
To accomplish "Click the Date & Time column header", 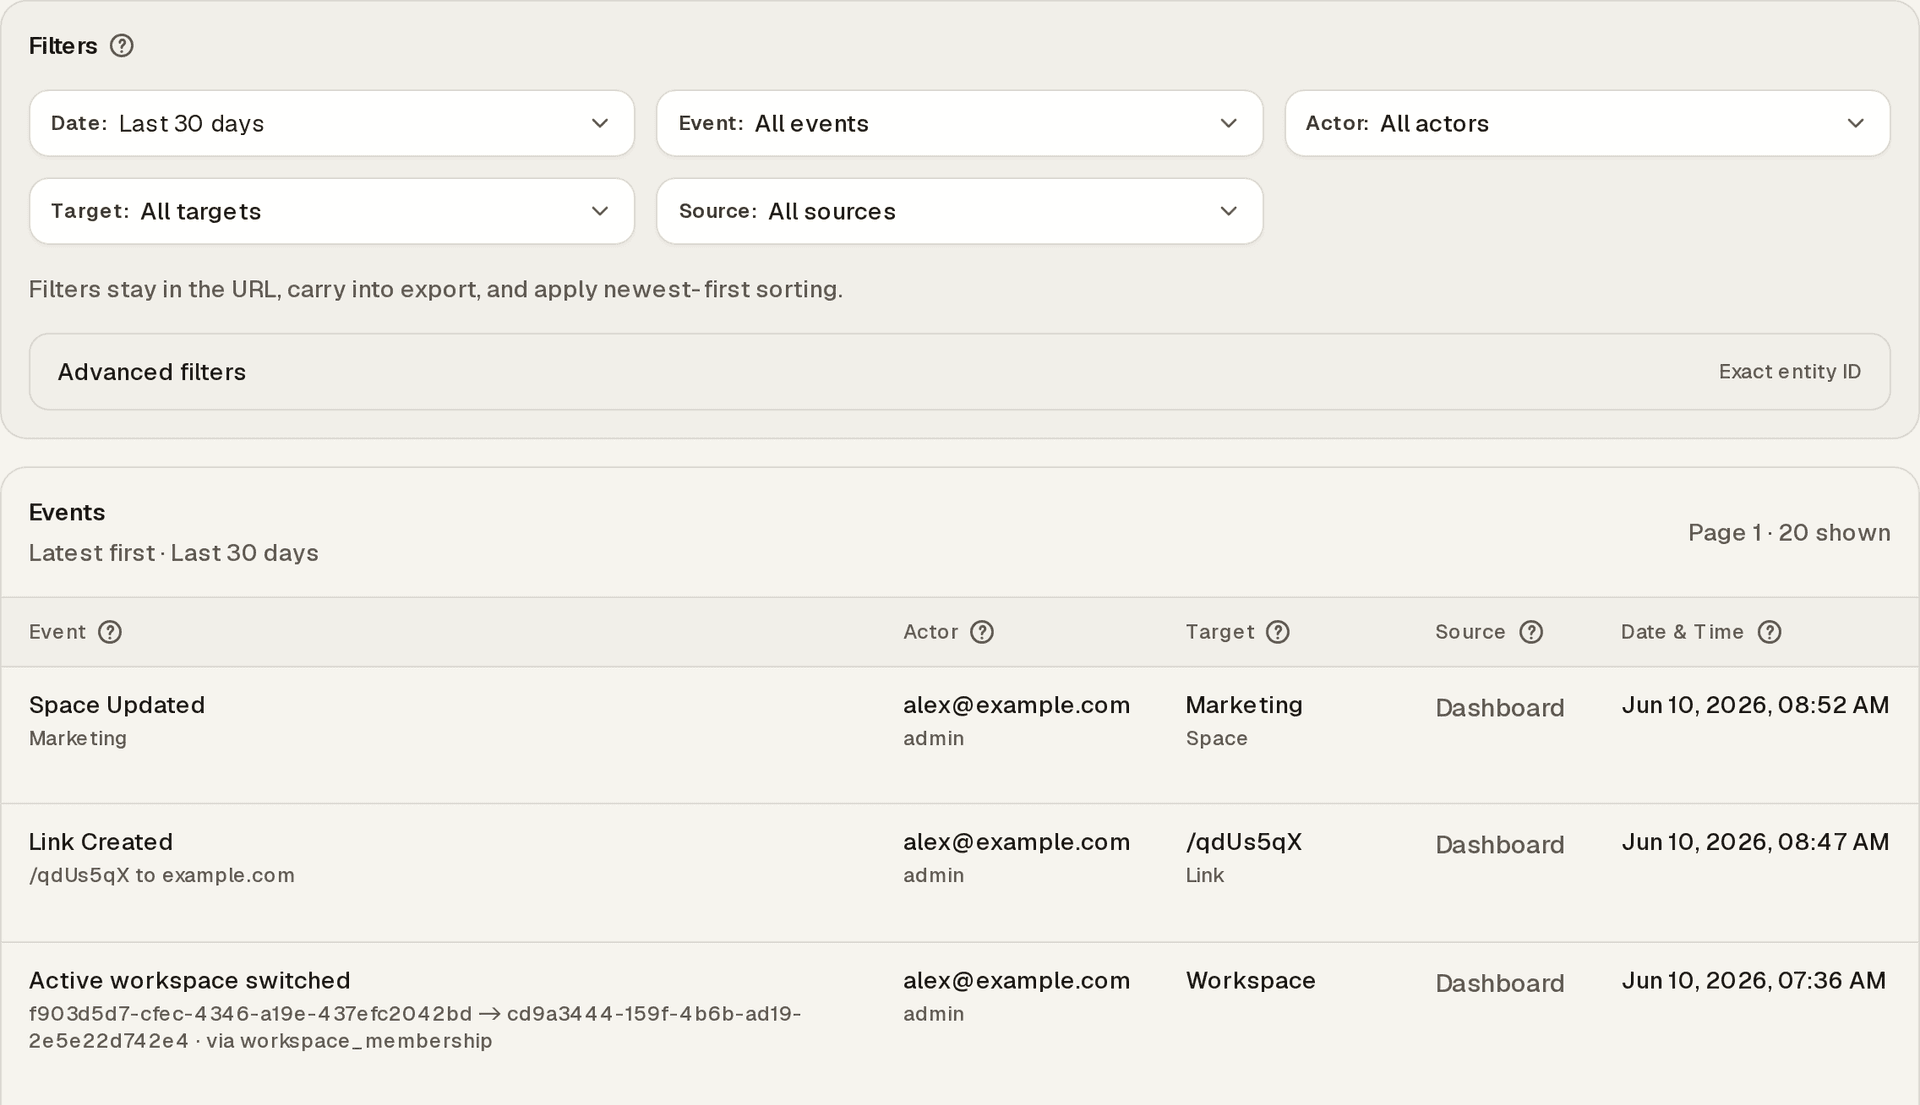I will pyautogui.click(x=1682, y=632).
